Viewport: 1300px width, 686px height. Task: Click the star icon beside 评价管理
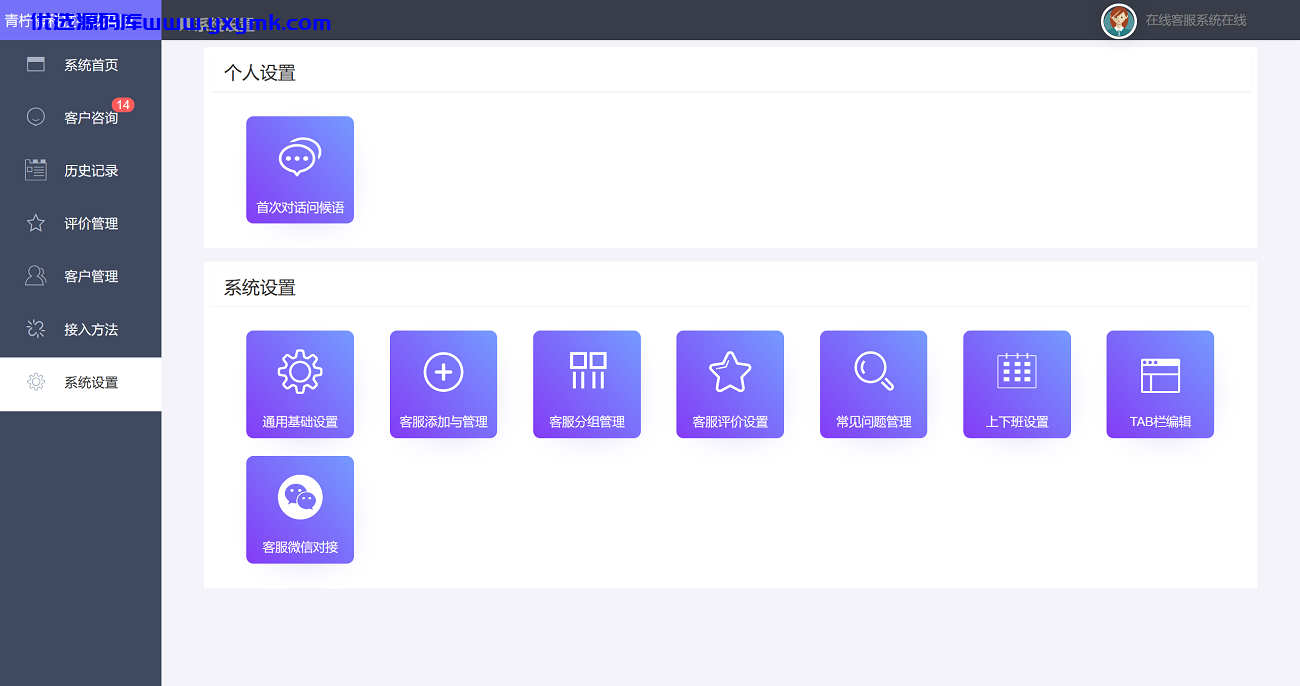(x=36, y=223)
